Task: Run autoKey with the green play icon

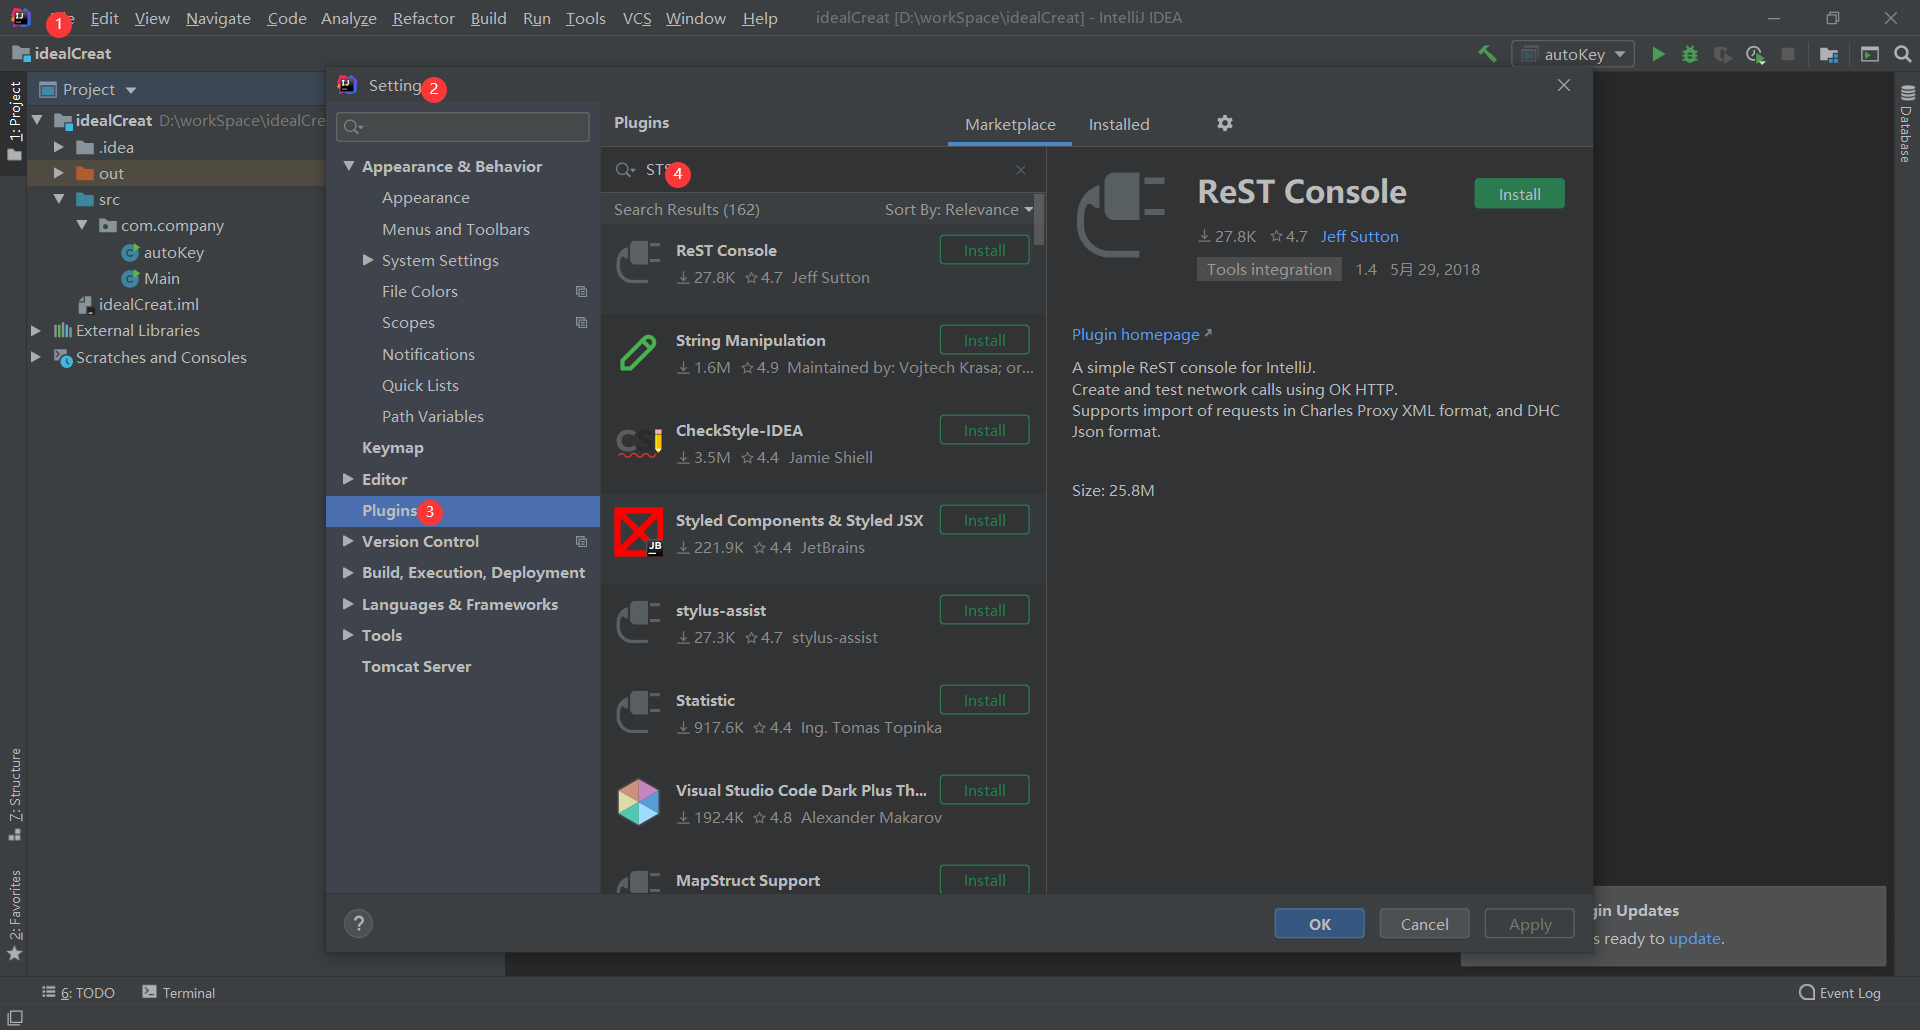Action: (1658, 54)
